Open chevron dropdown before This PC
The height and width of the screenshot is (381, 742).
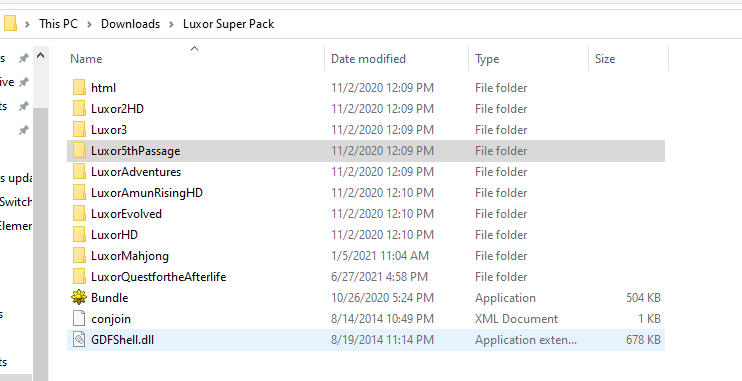pyautogui.click(x=27, y=24)
